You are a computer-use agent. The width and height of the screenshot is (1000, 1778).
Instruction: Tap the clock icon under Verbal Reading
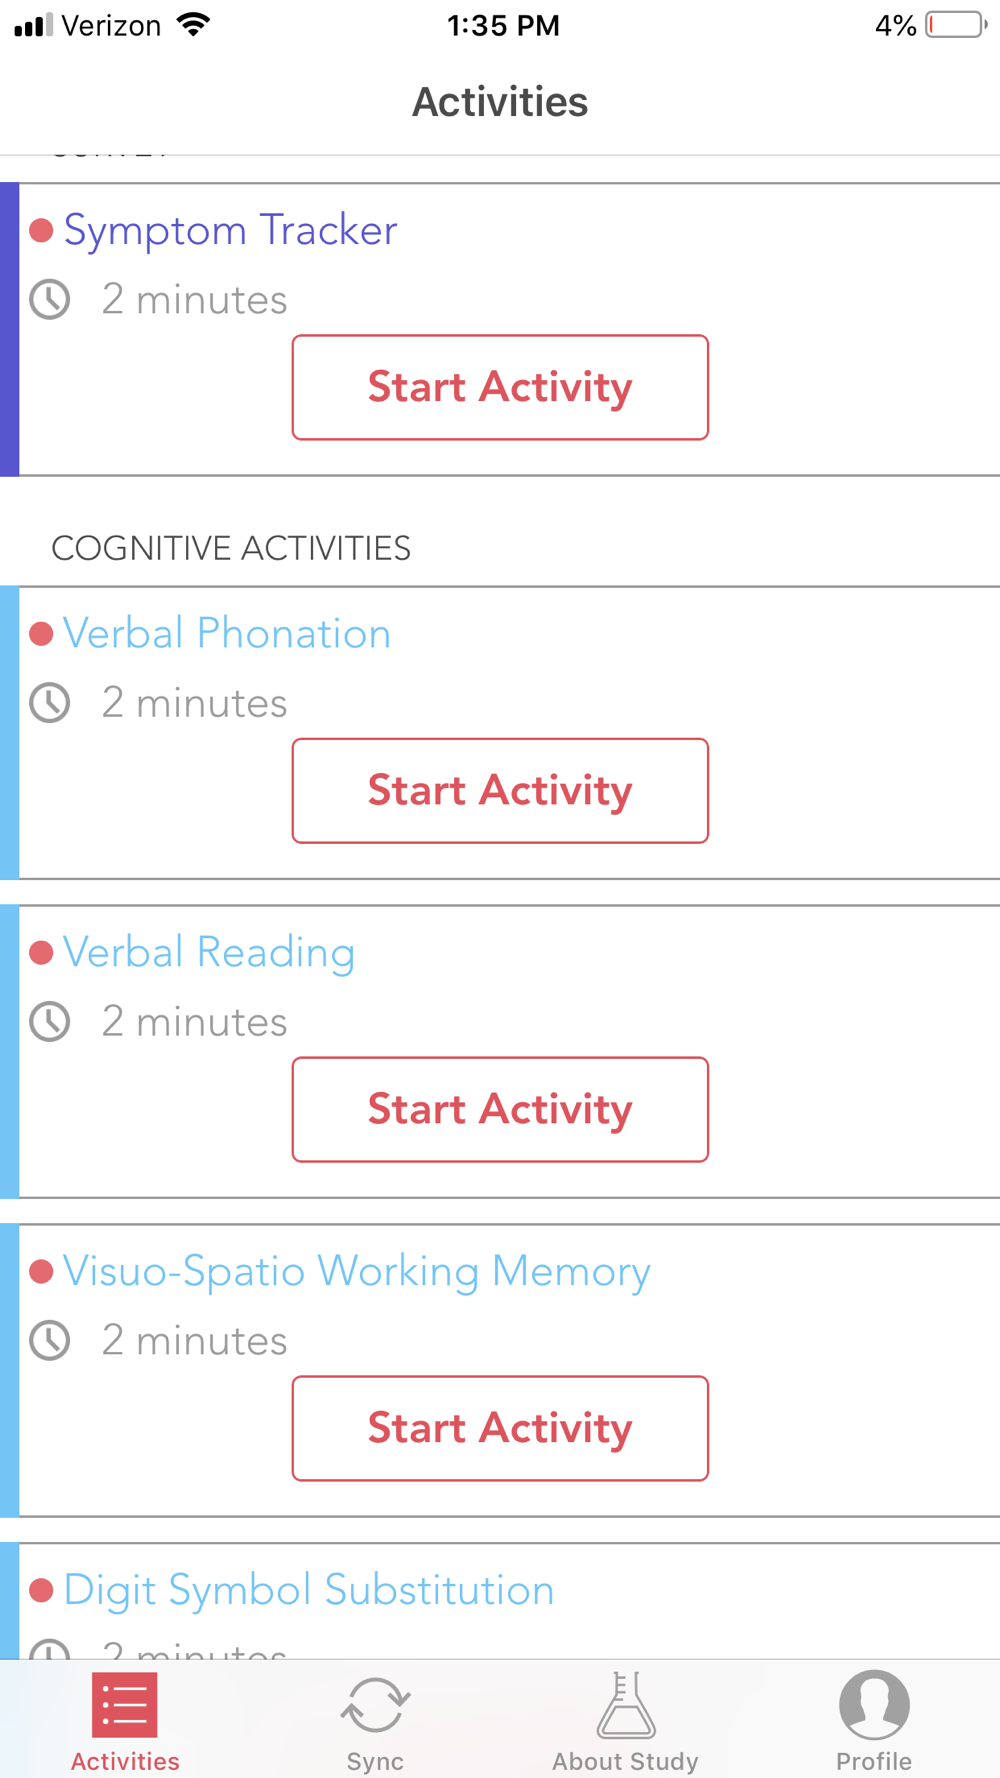coord(50,1021)
